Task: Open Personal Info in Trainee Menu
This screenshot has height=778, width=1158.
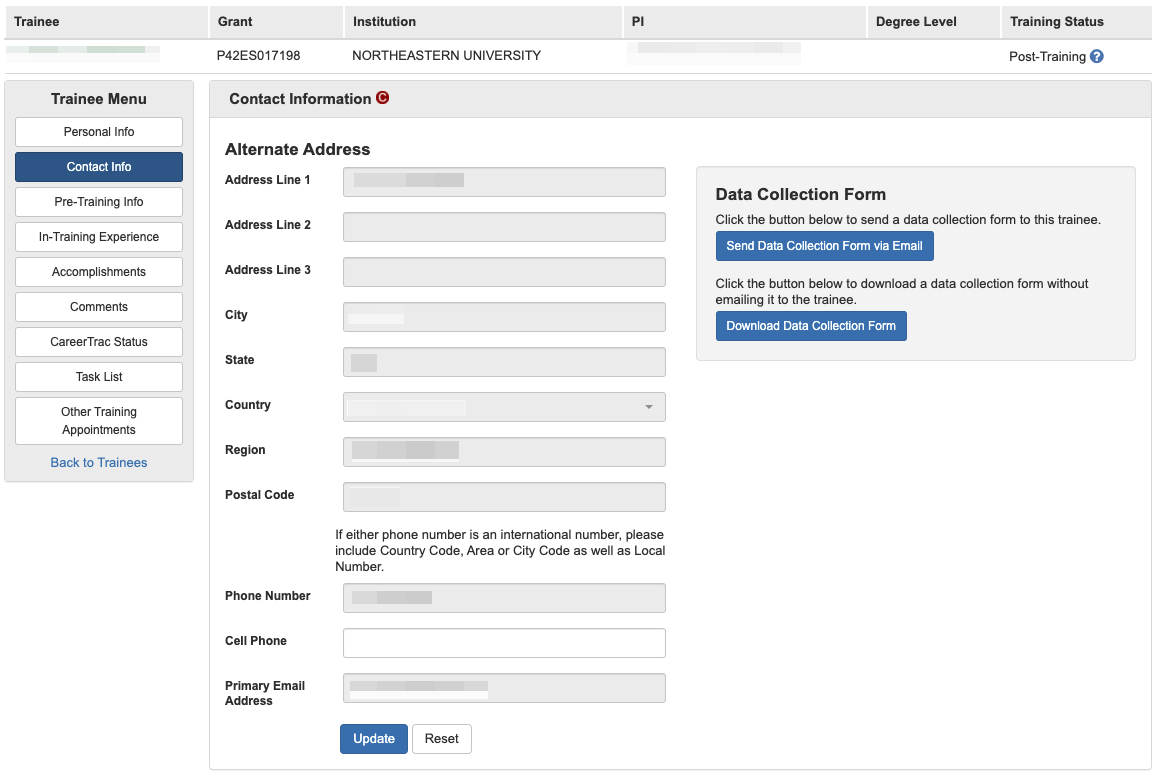Action: (99, 132)
